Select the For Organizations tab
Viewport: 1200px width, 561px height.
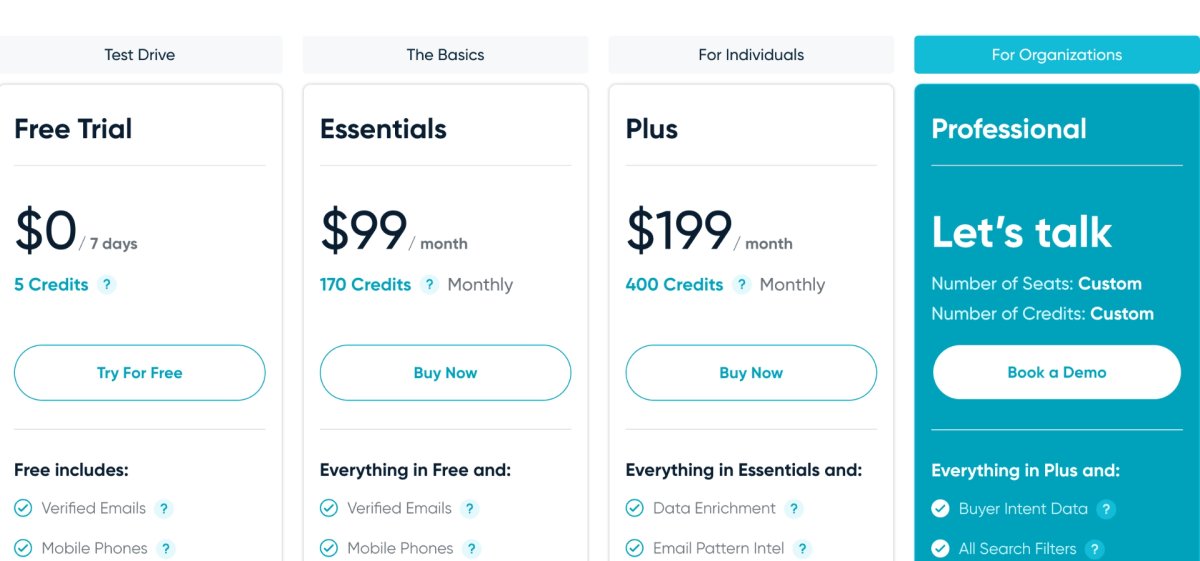[x=1057, y=55]
